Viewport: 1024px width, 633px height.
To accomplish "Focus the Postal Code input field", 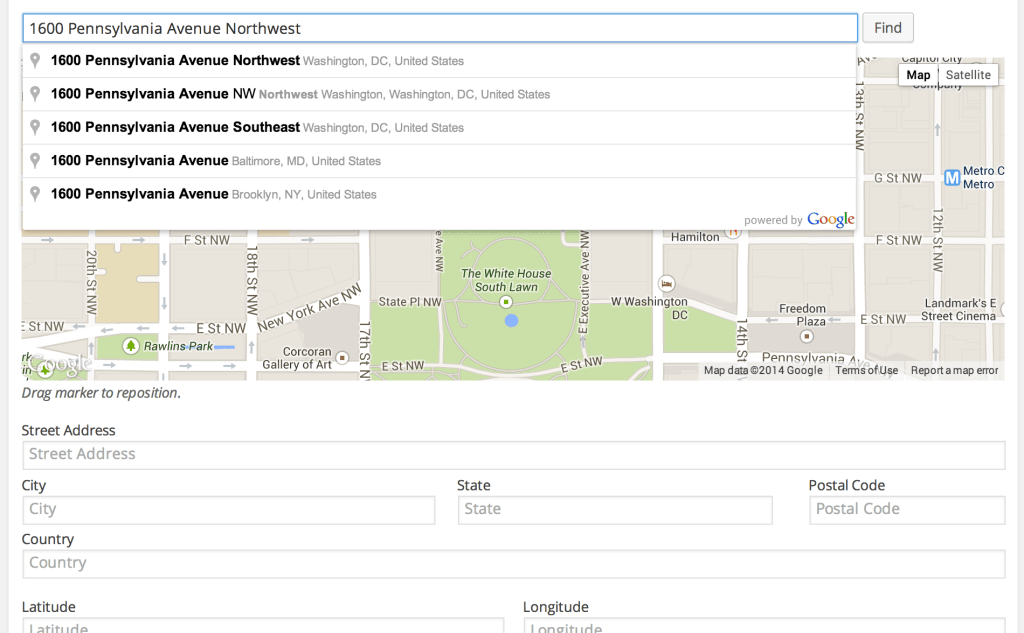I will click(x=906, y=510).
